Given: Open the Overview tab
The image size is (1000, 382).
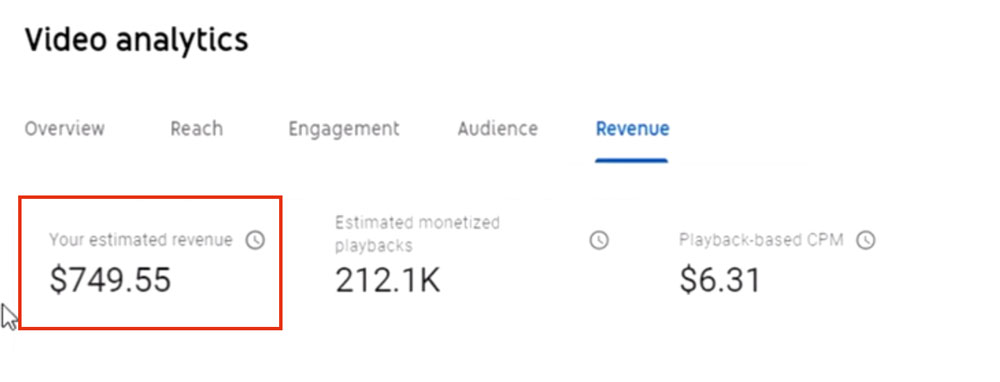Looking at the screenshot, I should pos(64,129).
